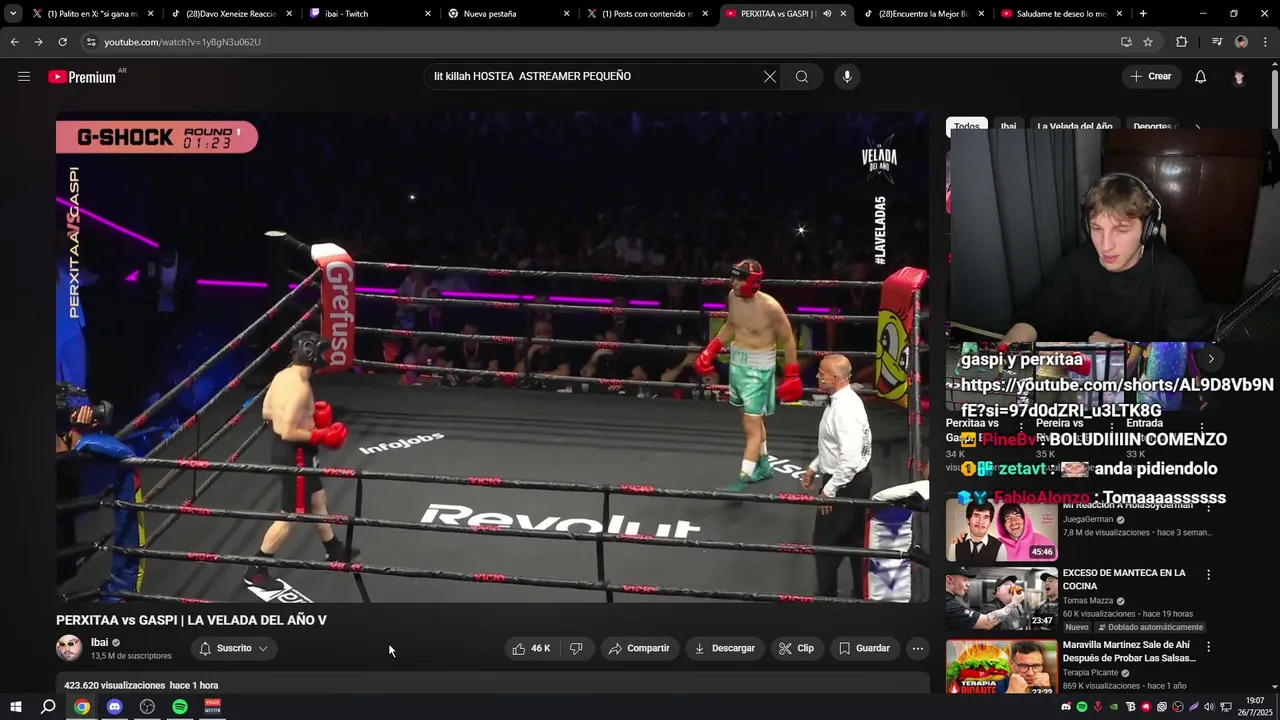Open the account avatar menu
The image size is (1280, 720).
point(1239,77)
